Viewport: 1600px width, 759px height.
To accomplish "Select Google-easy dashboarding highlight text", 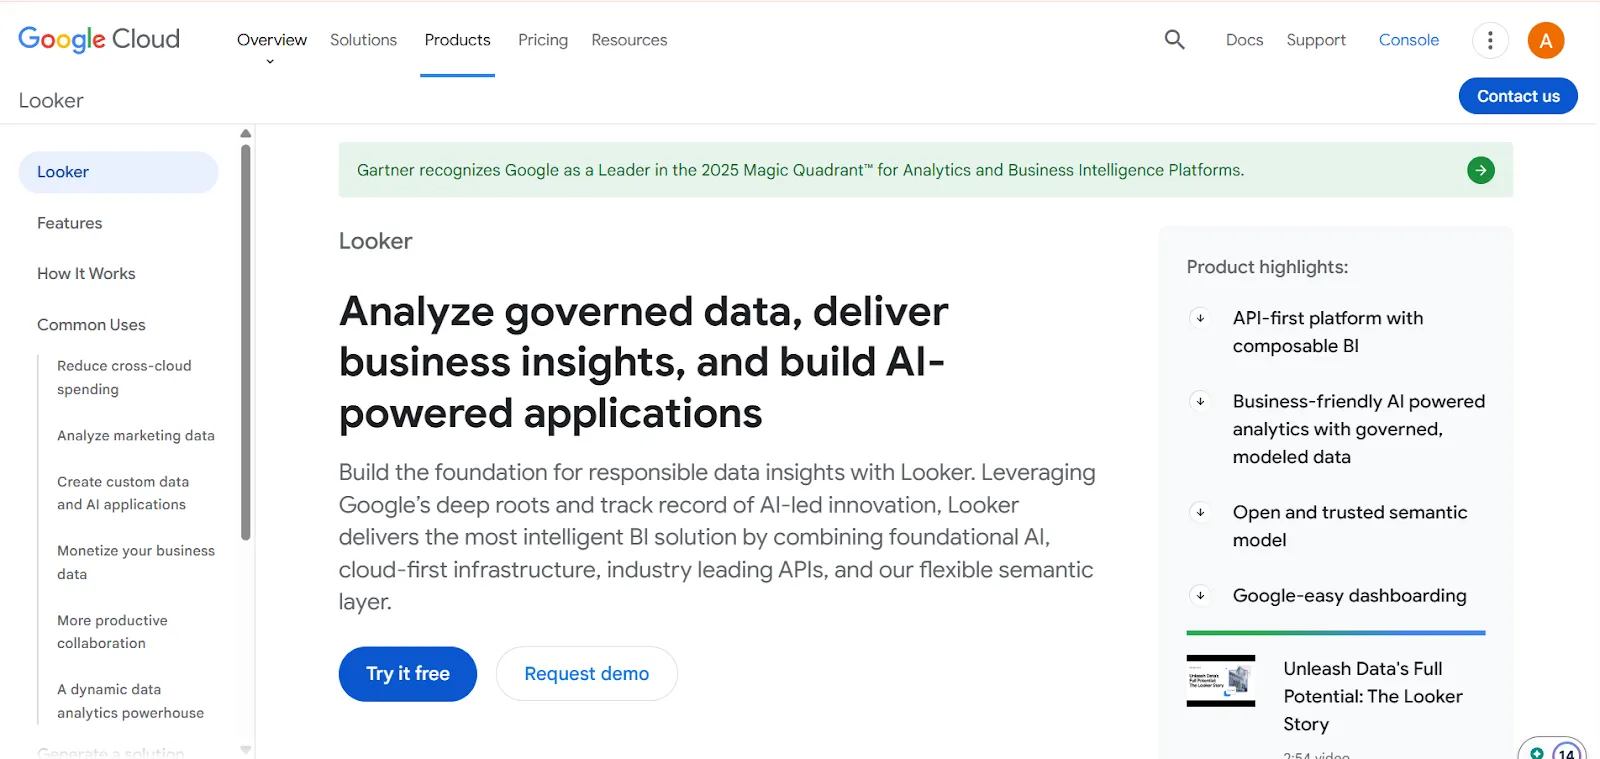I will [1350, 596].
